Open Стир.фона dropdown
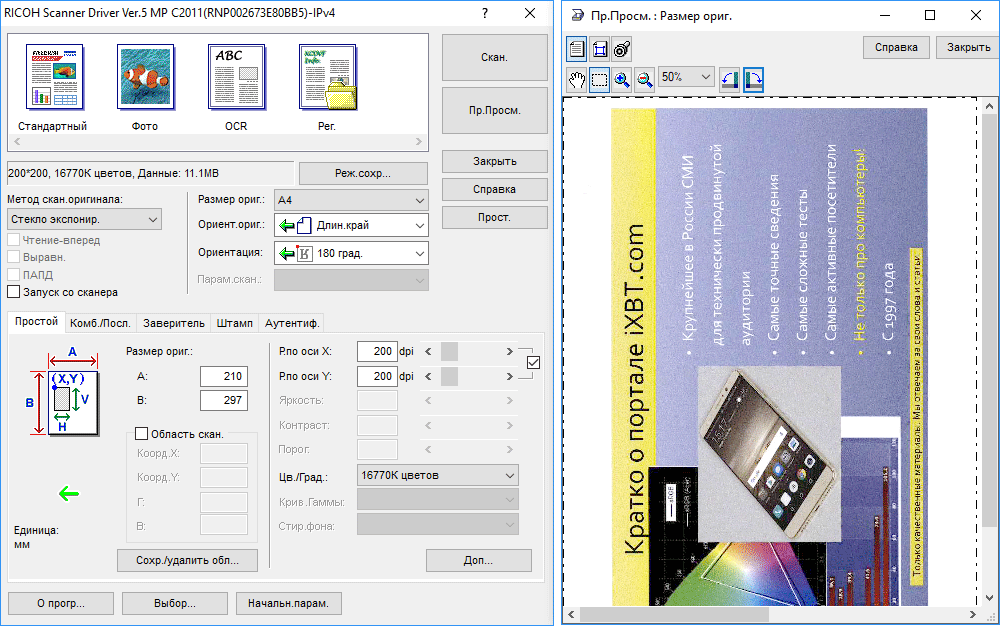 click(x=438, y=525)
